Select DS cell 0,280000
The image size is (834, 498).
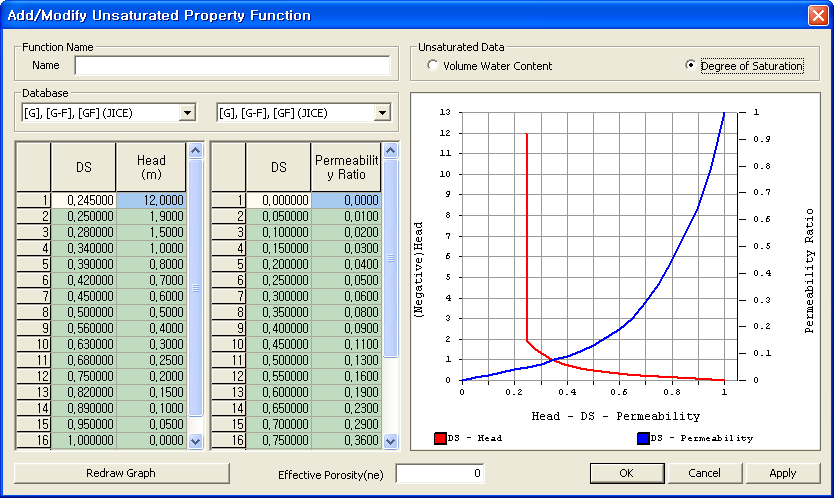(84, 232)
